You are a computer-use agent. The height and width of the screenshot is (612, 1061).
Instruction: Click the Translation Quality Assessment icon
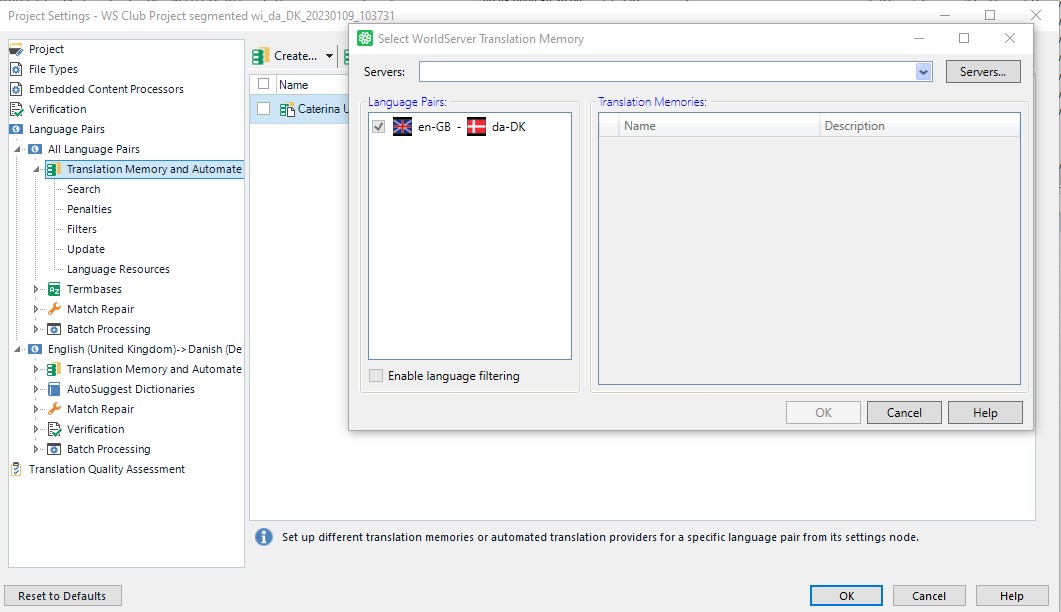pos(16,469)
